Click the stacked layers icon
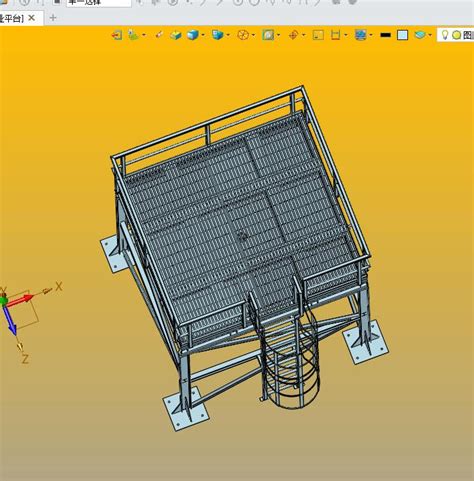Viewport: 474px width, 481px height. tap(420, 35)
